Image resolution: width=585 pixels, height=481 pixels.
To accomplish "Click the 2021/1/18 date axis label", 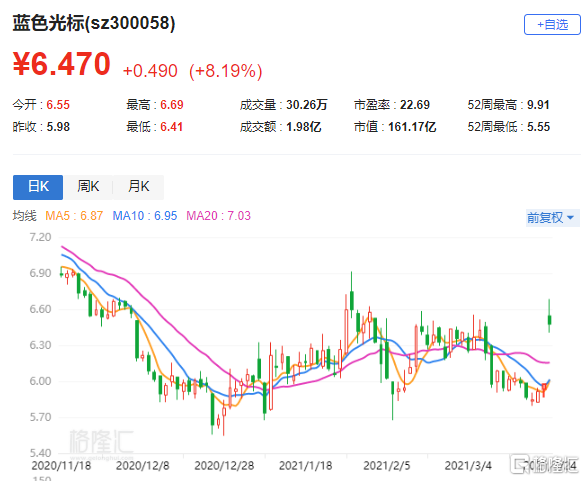I will (x=306, y=466).
